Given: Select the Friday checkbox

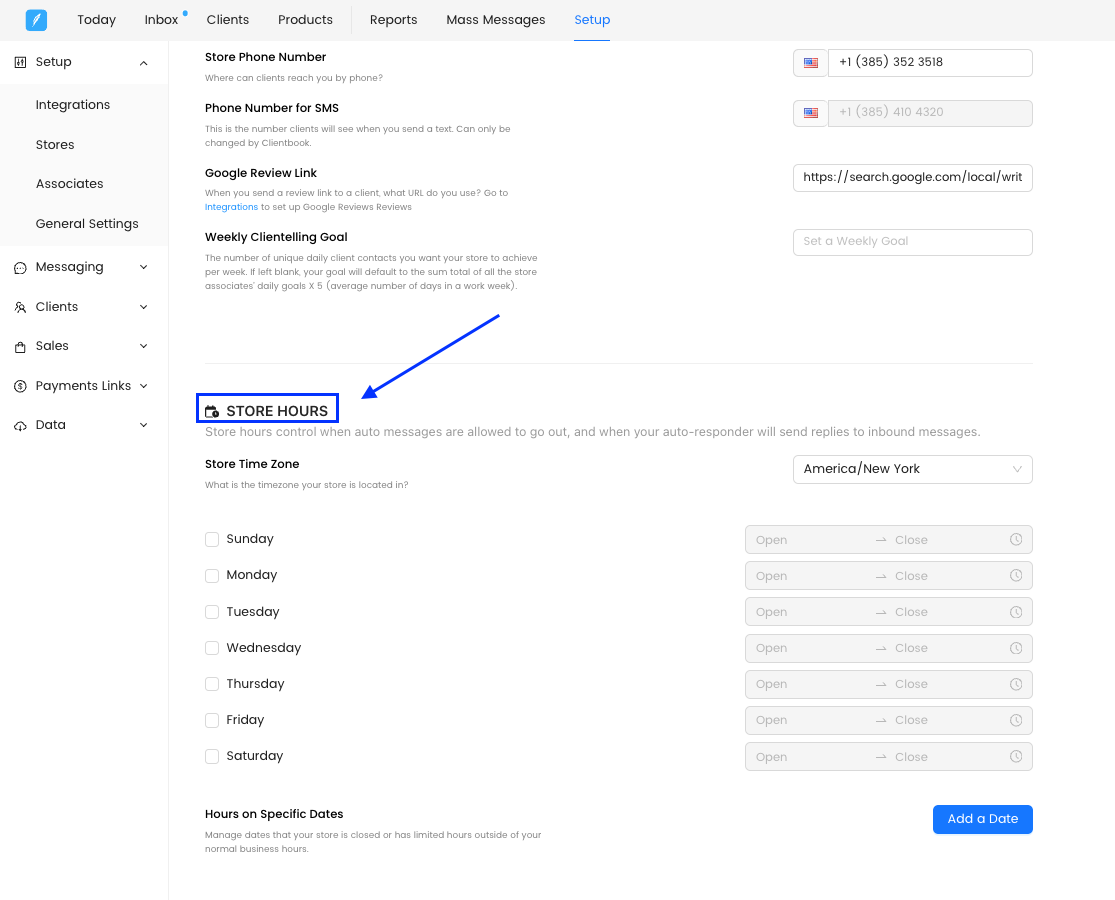Looking at the screenshot, I should click(212, 720).
